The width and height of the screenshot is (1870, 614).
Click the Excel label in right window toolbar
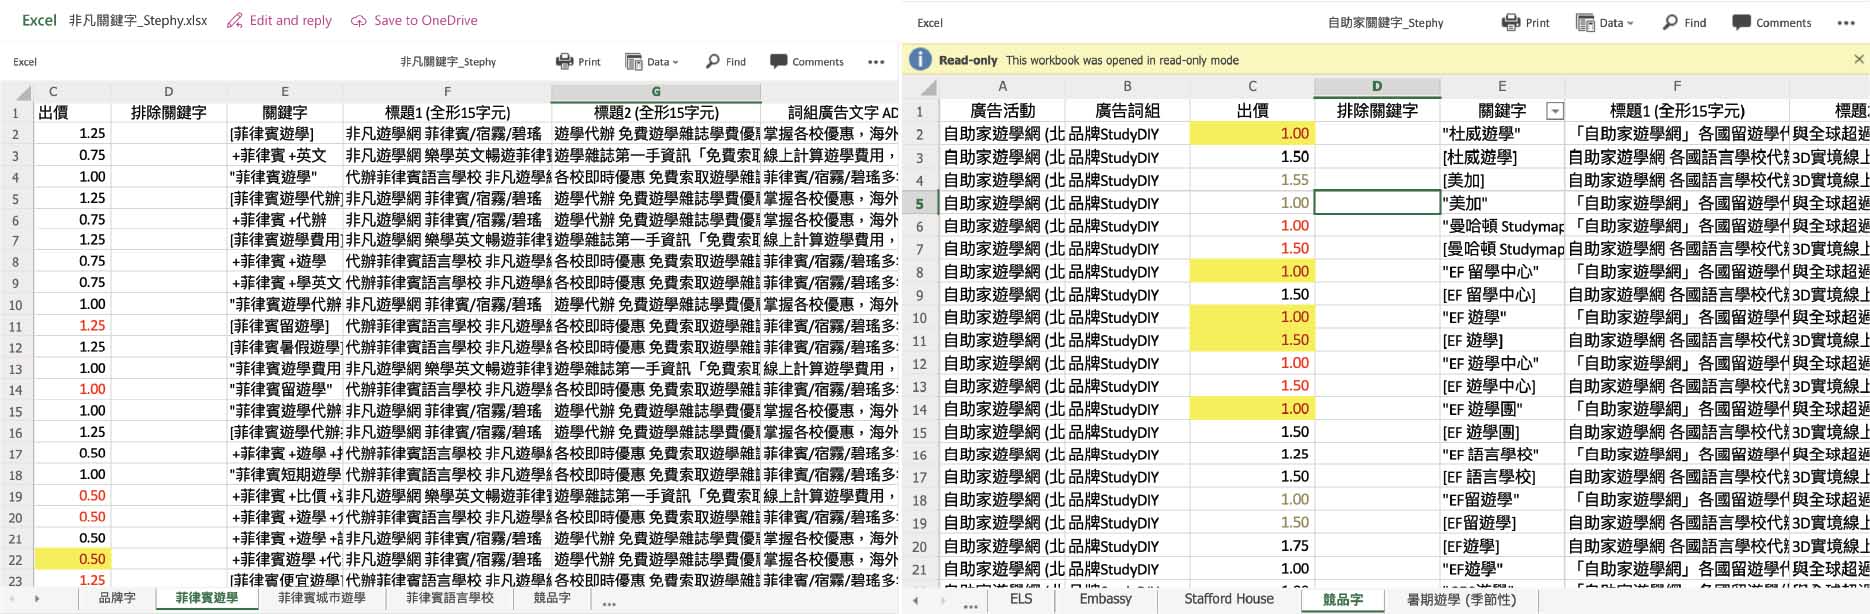click(x=930, y=23)
